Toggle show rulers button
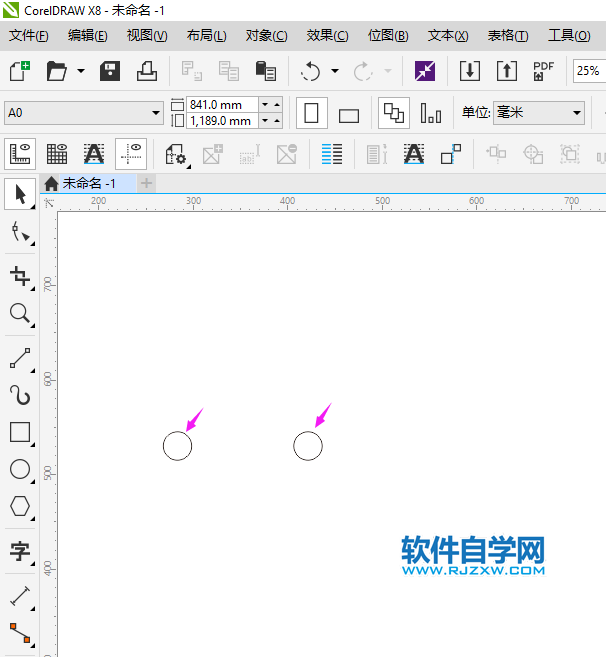This screenshot has width=606, height=657. (20, 154)
